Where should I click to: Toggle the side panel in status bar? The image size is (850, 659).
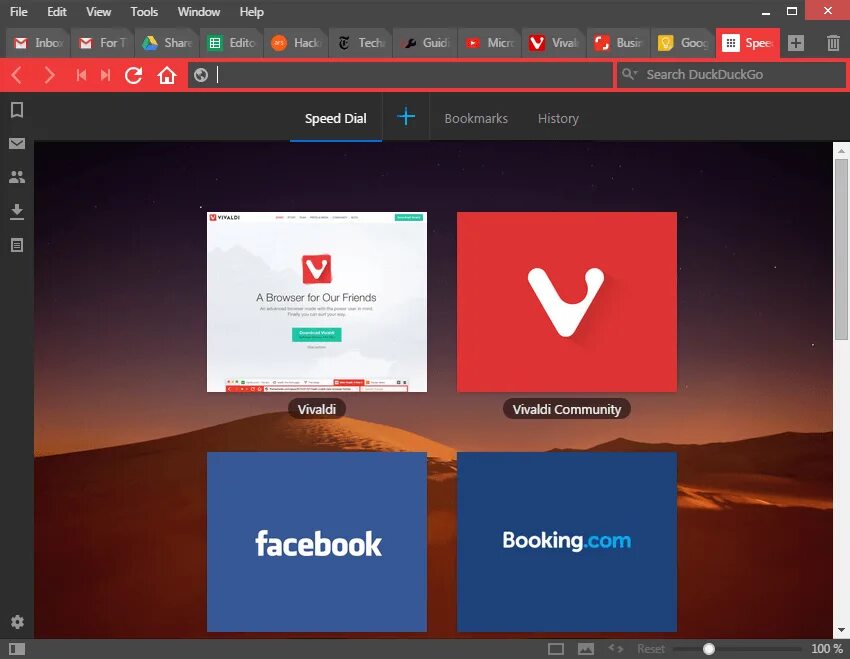point(17,649)
